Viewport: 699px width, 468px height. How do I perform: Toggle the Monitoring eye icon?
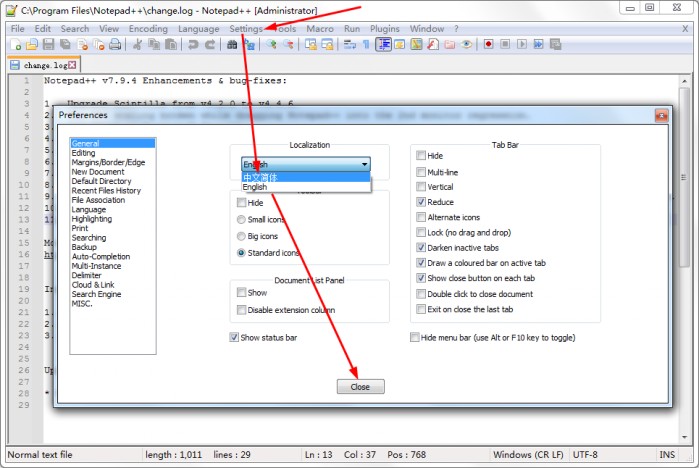point(467,45)
